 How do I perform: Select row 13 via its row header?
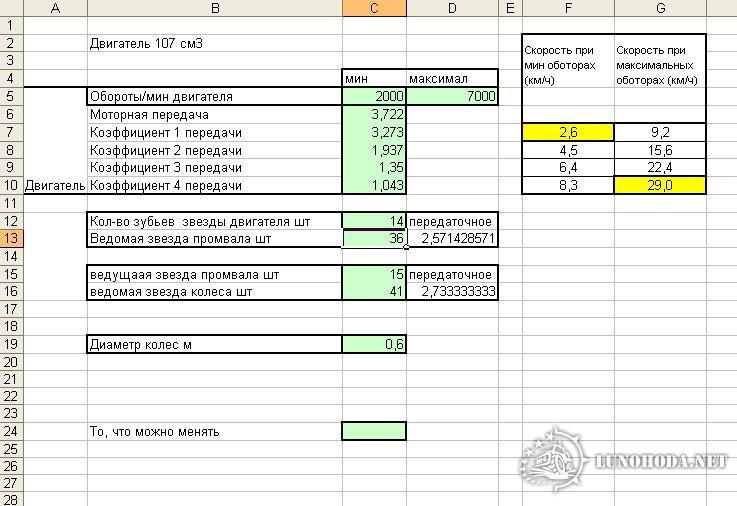pos(11,238)
